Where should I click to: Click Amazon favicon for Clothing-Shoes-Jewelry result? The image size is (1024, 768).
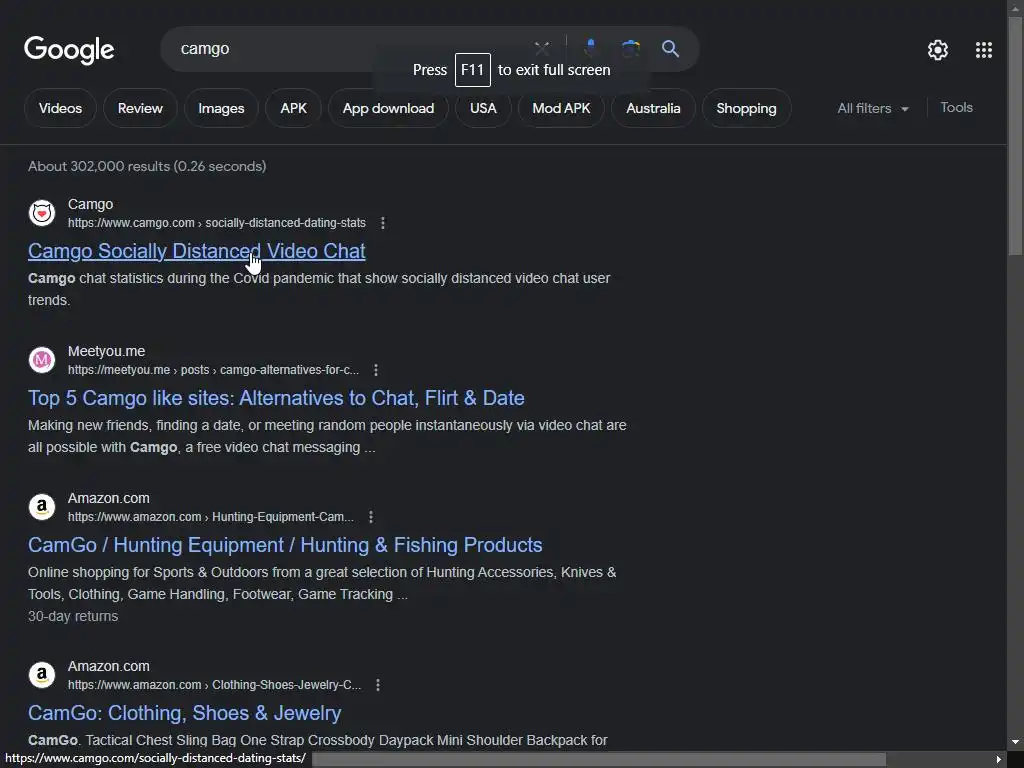click(42, 675)
